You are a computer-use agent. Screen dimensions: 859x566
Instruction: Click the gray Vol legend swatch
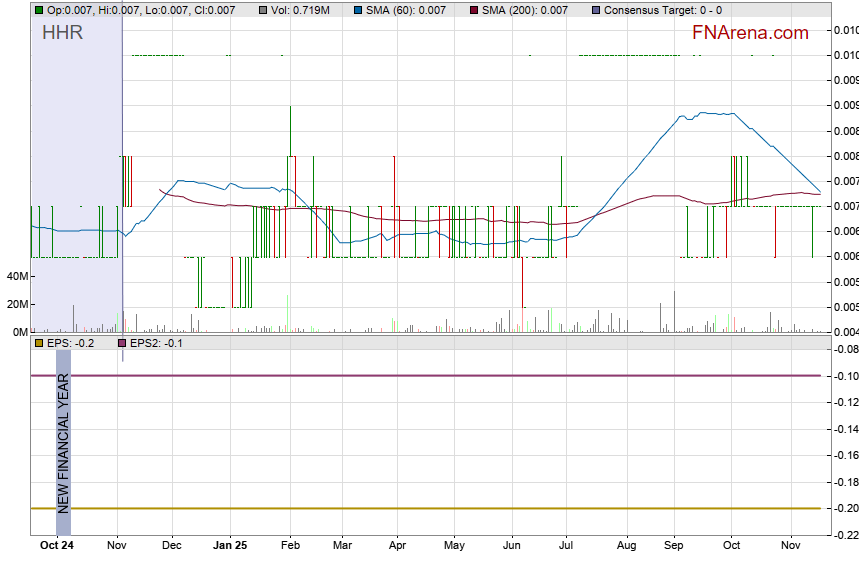pos(263,10)
